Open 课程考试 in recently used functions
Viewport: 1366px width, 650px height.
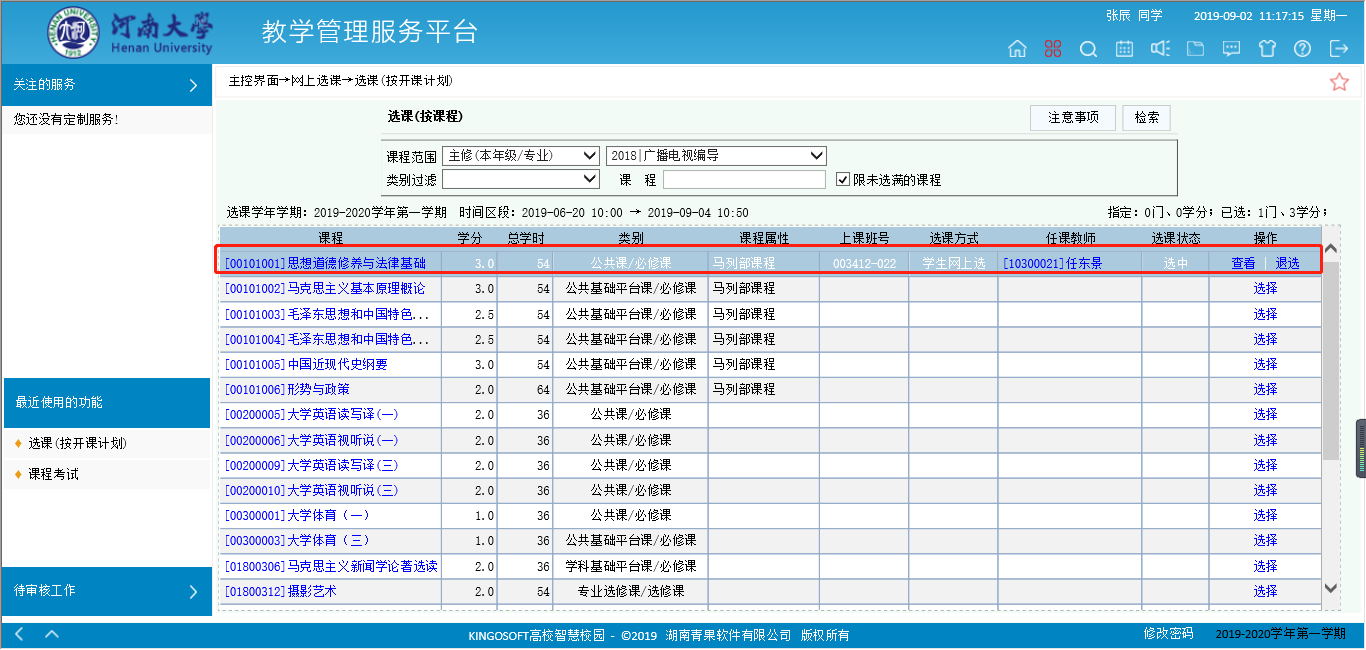pos(53,474)
